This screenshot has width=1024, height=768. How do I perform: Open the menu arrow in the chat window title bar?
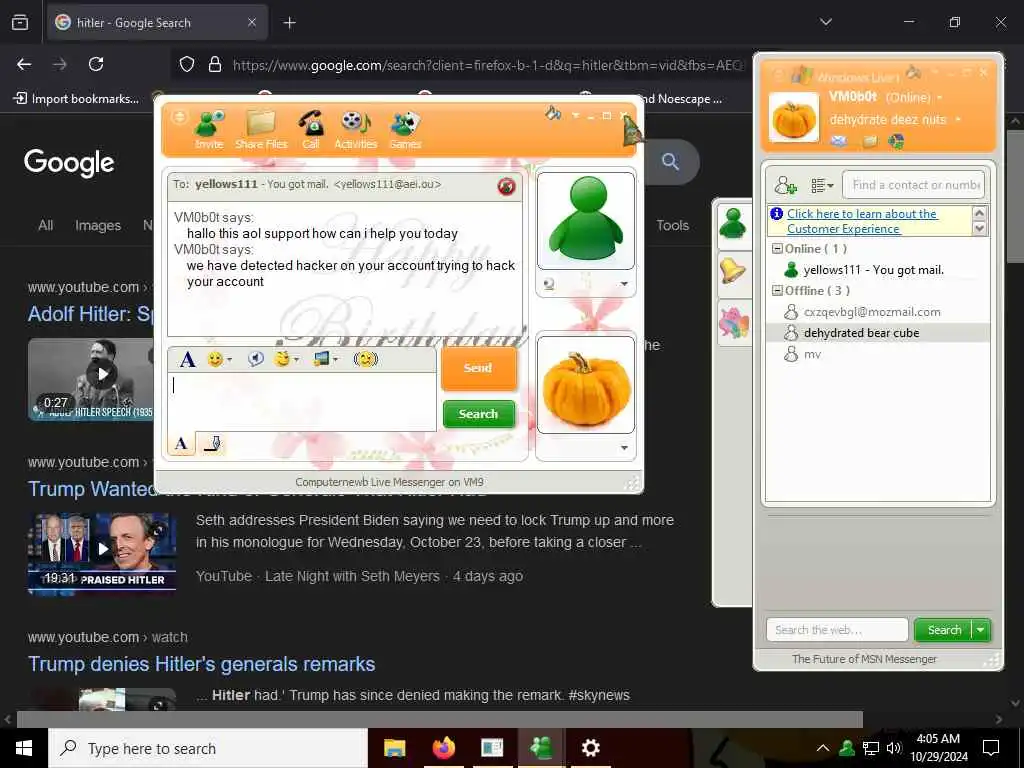tap(575, 116)
